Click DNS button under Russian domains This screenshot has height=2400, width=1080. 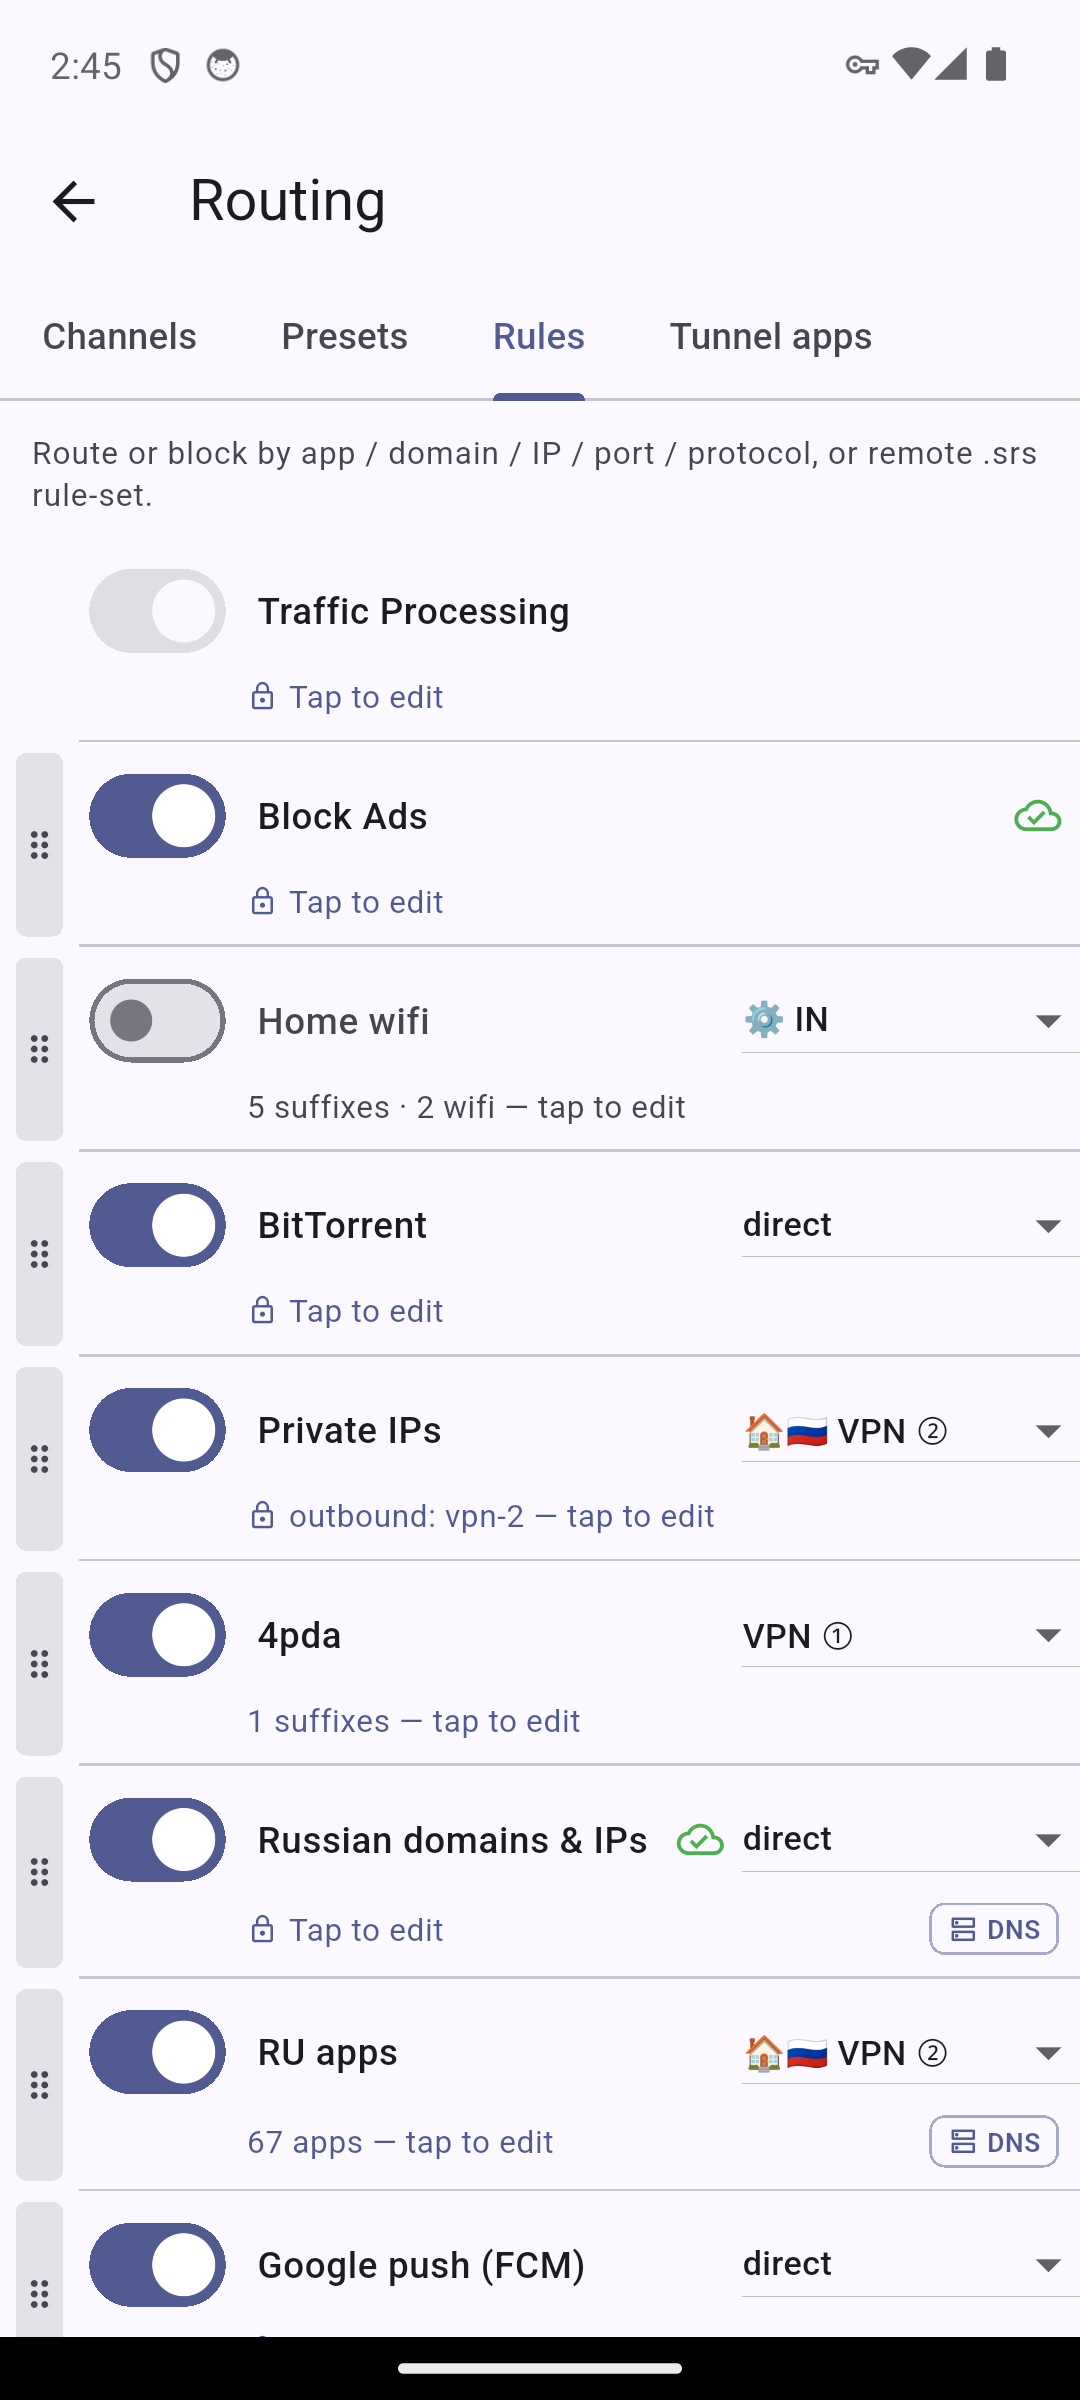(x=994, y=1929)
